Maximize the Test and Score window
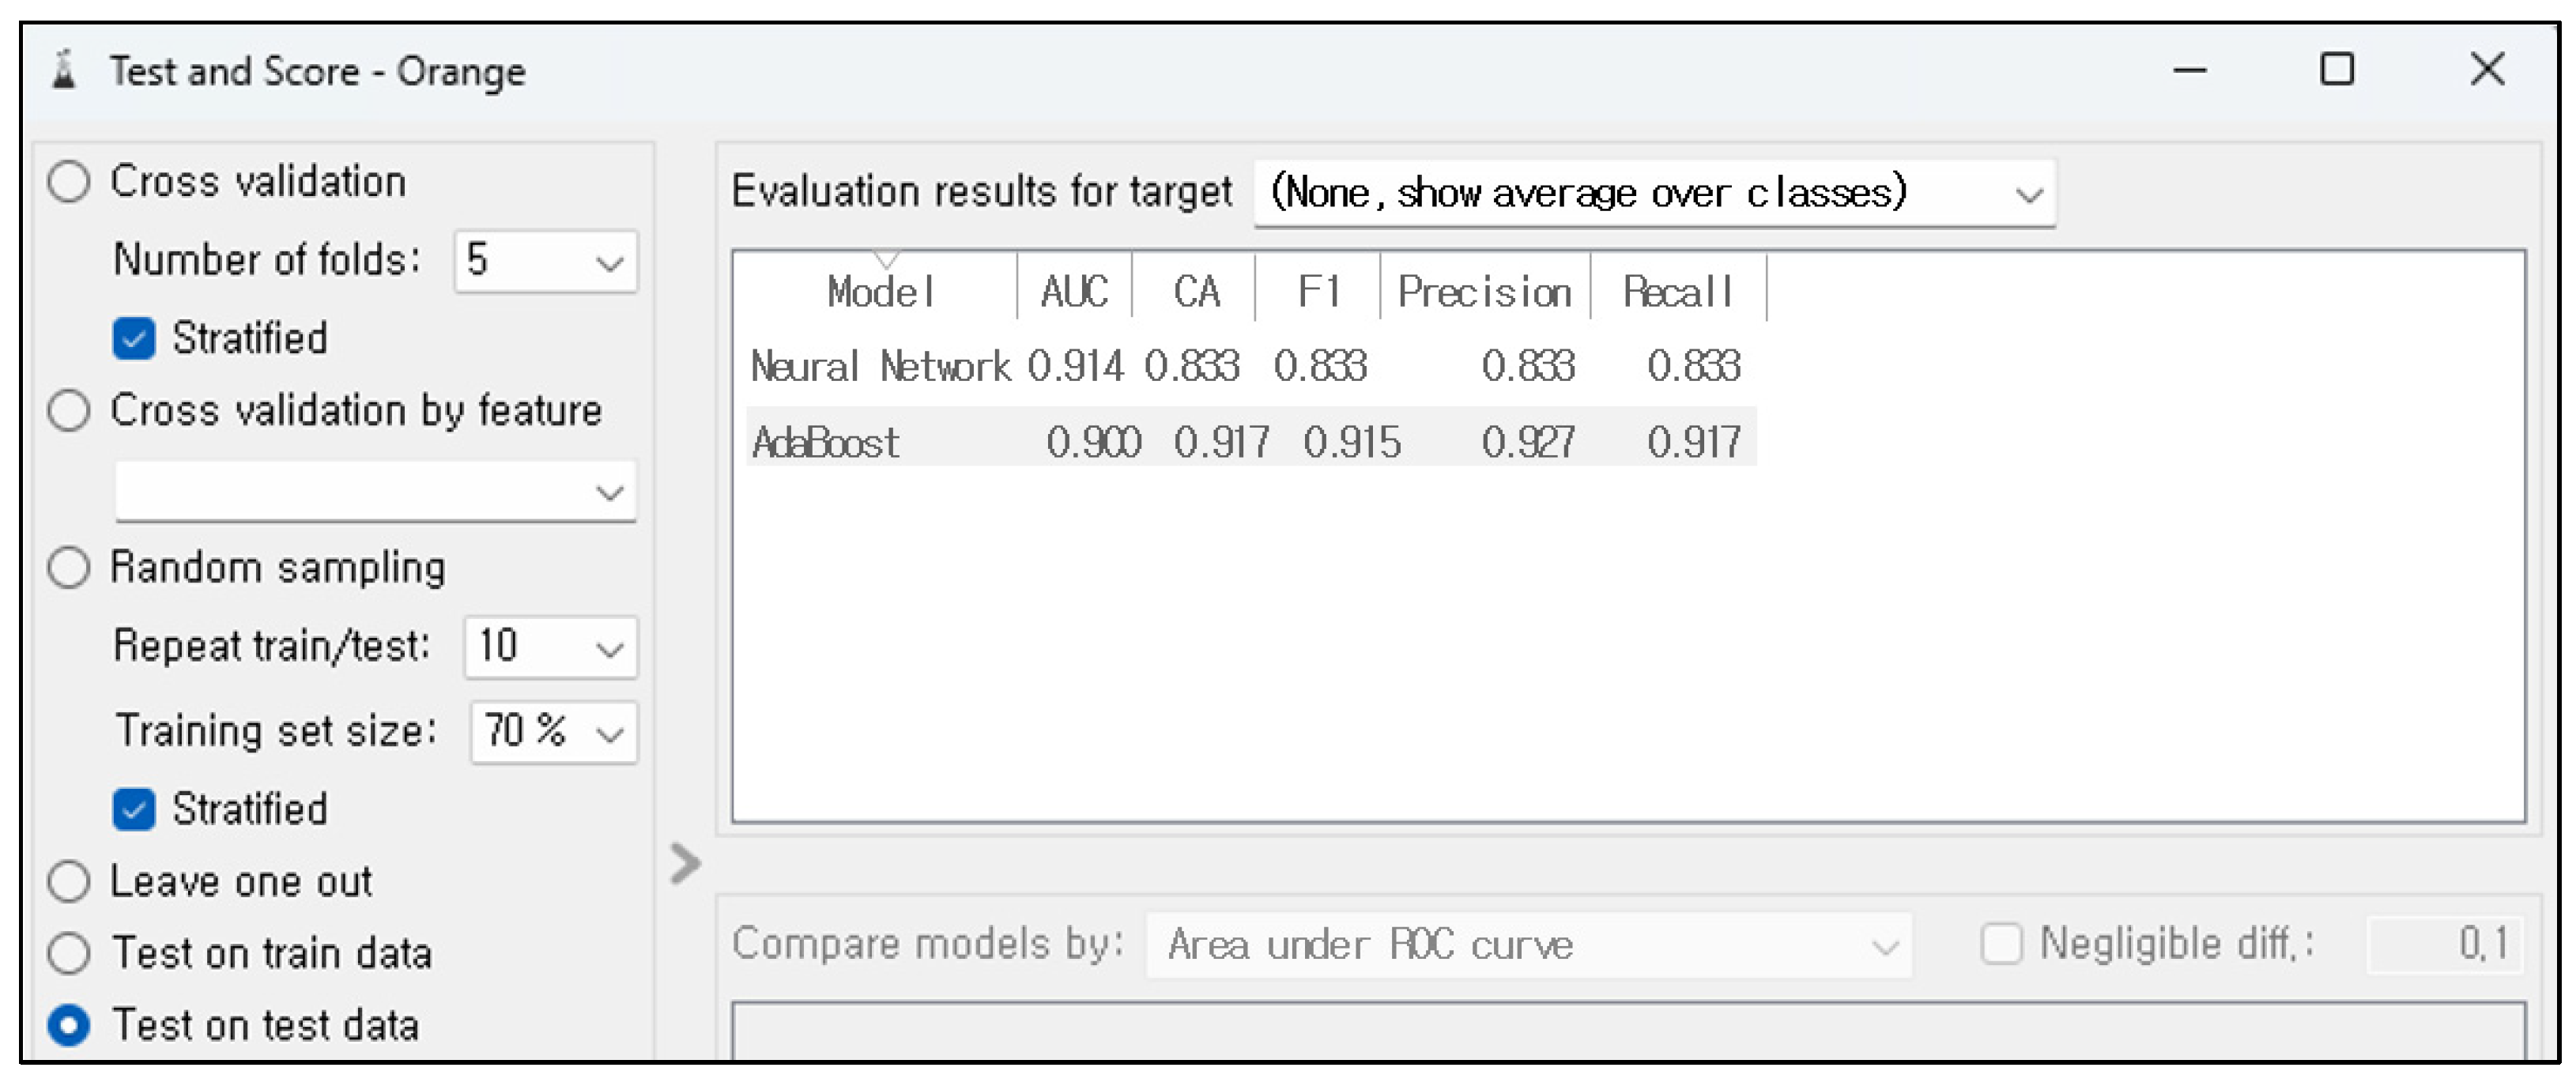 2336,71
